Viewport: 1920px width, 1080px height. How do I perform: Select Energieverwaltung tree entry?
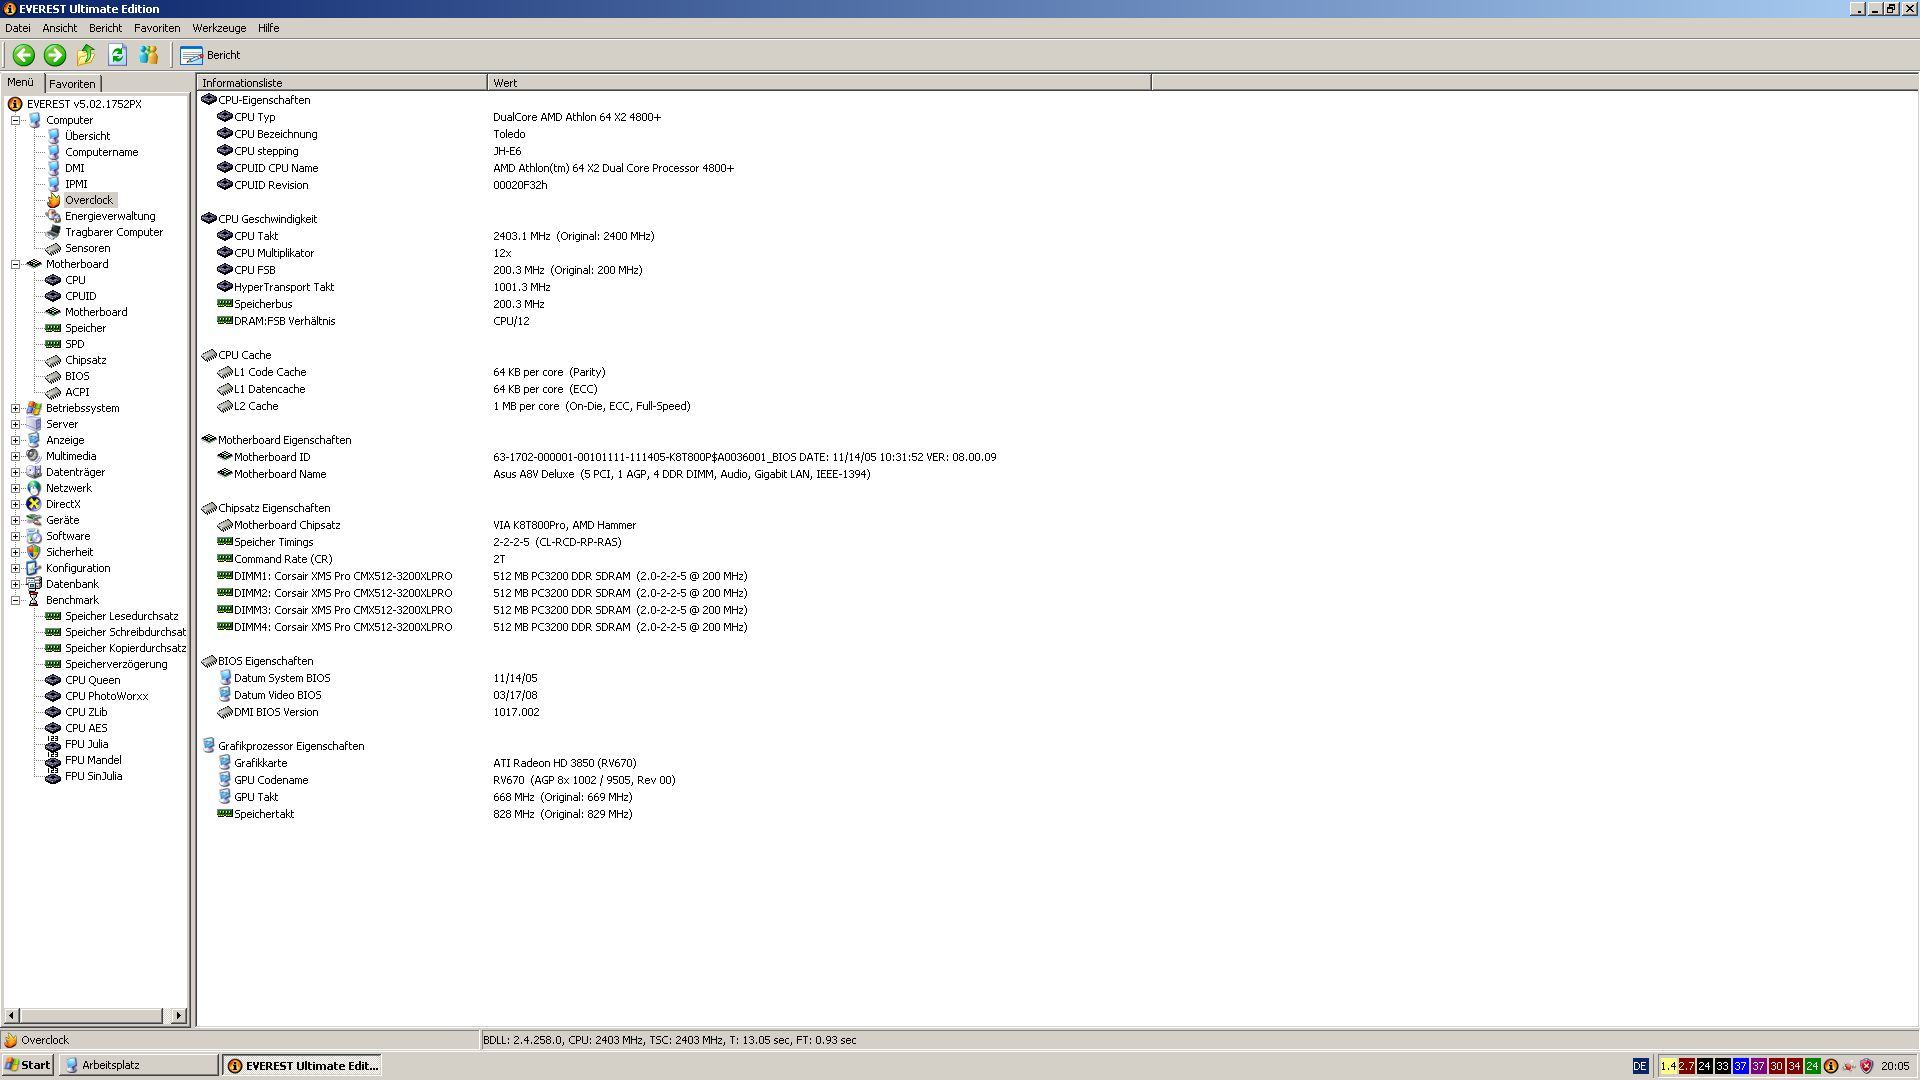point(110,216)
